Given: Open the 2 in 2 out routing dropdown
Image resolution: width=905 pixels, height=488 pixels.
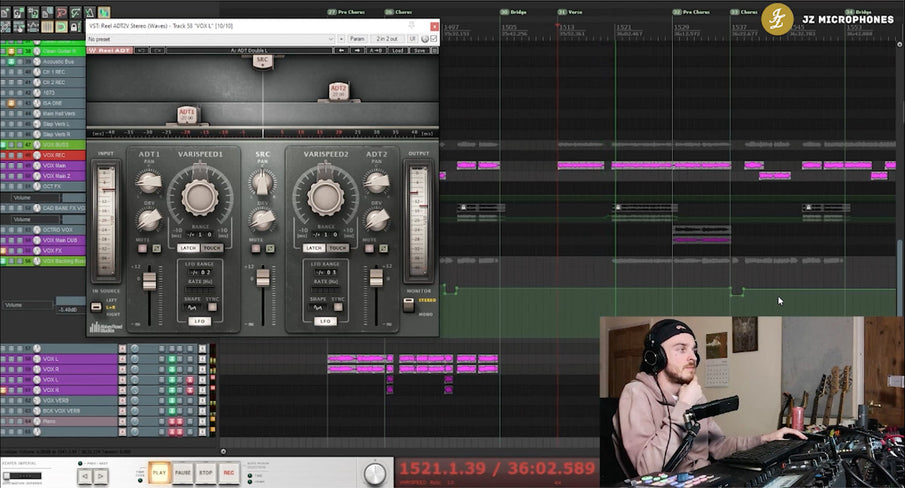Looking at the screenshot, I should tap(387, 39).
